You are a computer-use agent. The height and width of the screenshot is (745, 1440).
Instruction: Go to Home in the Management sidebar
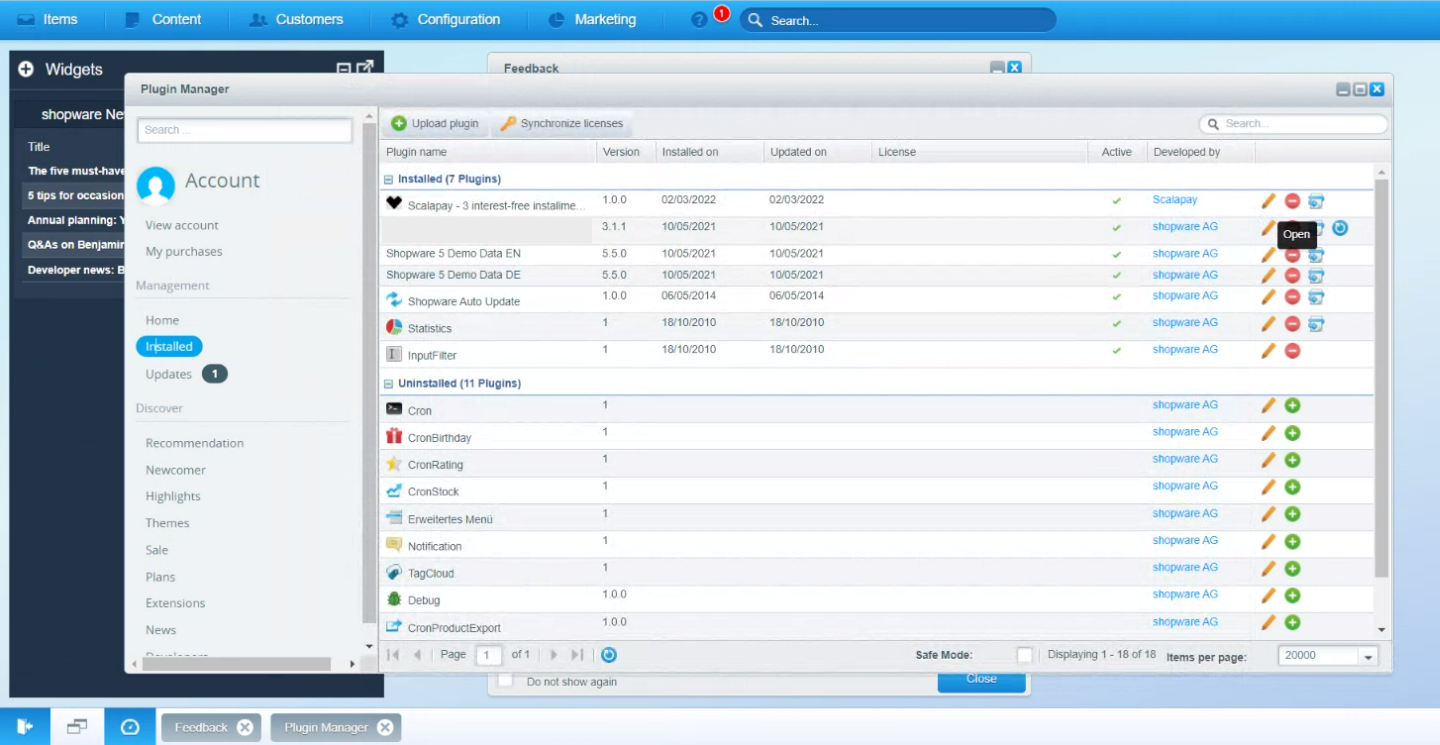coord(162,320)
